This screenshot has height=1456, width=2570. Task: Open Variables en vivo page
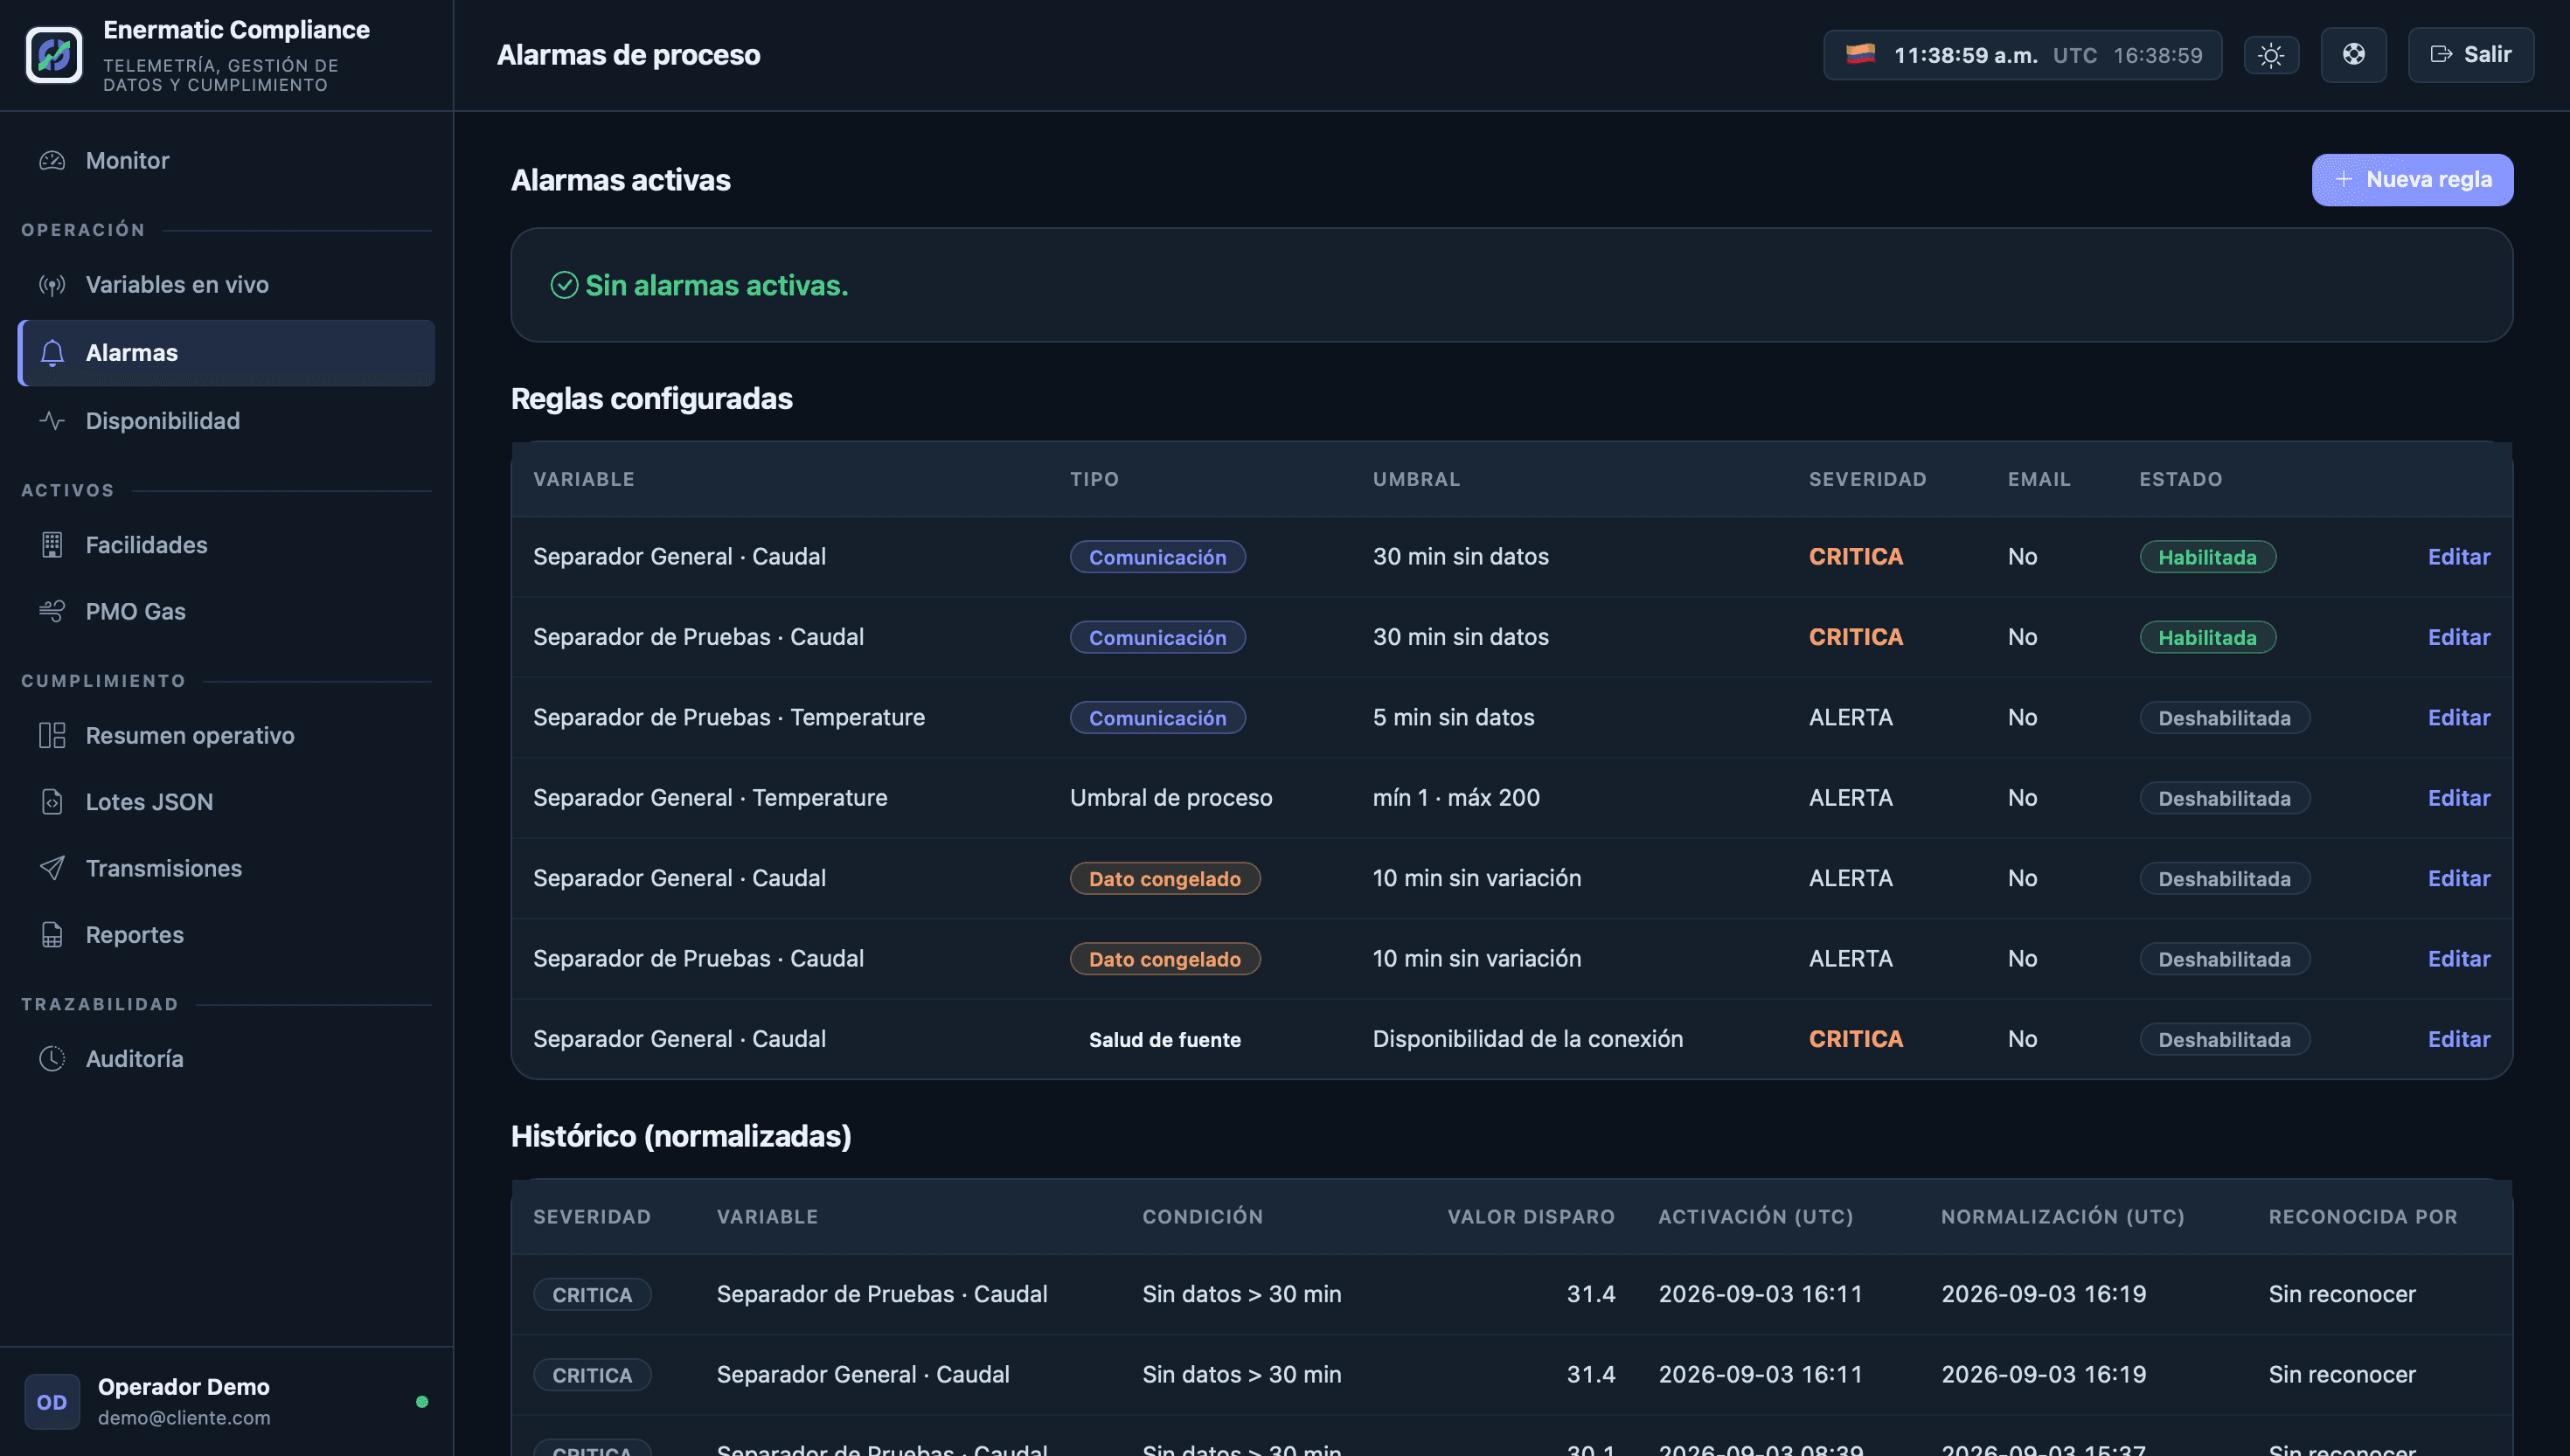coord(226,285)
